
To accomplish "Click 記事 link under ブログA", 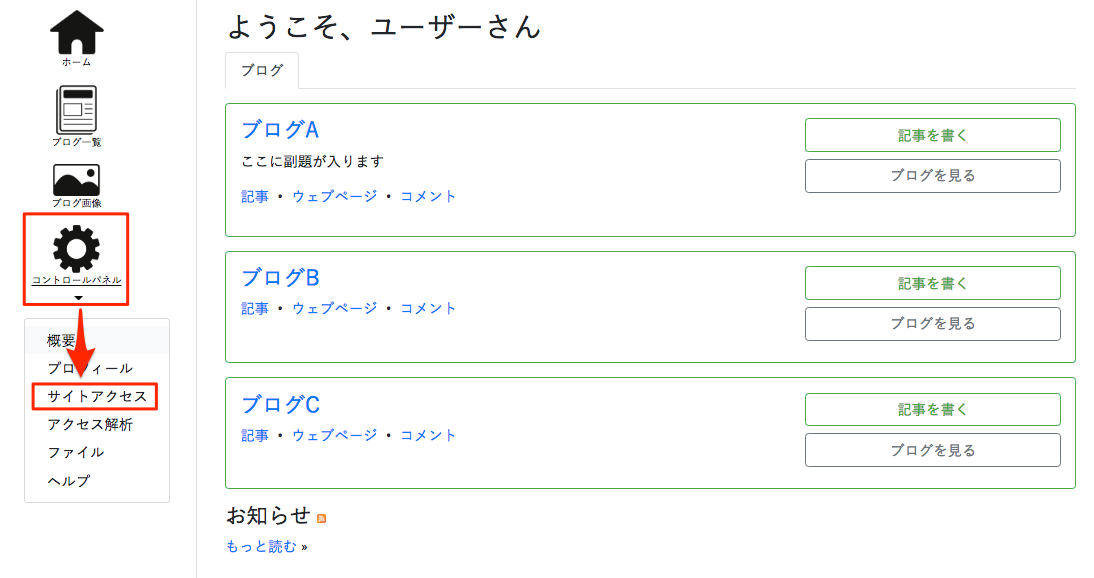I will pyautogui.click(x=255, y=197).
